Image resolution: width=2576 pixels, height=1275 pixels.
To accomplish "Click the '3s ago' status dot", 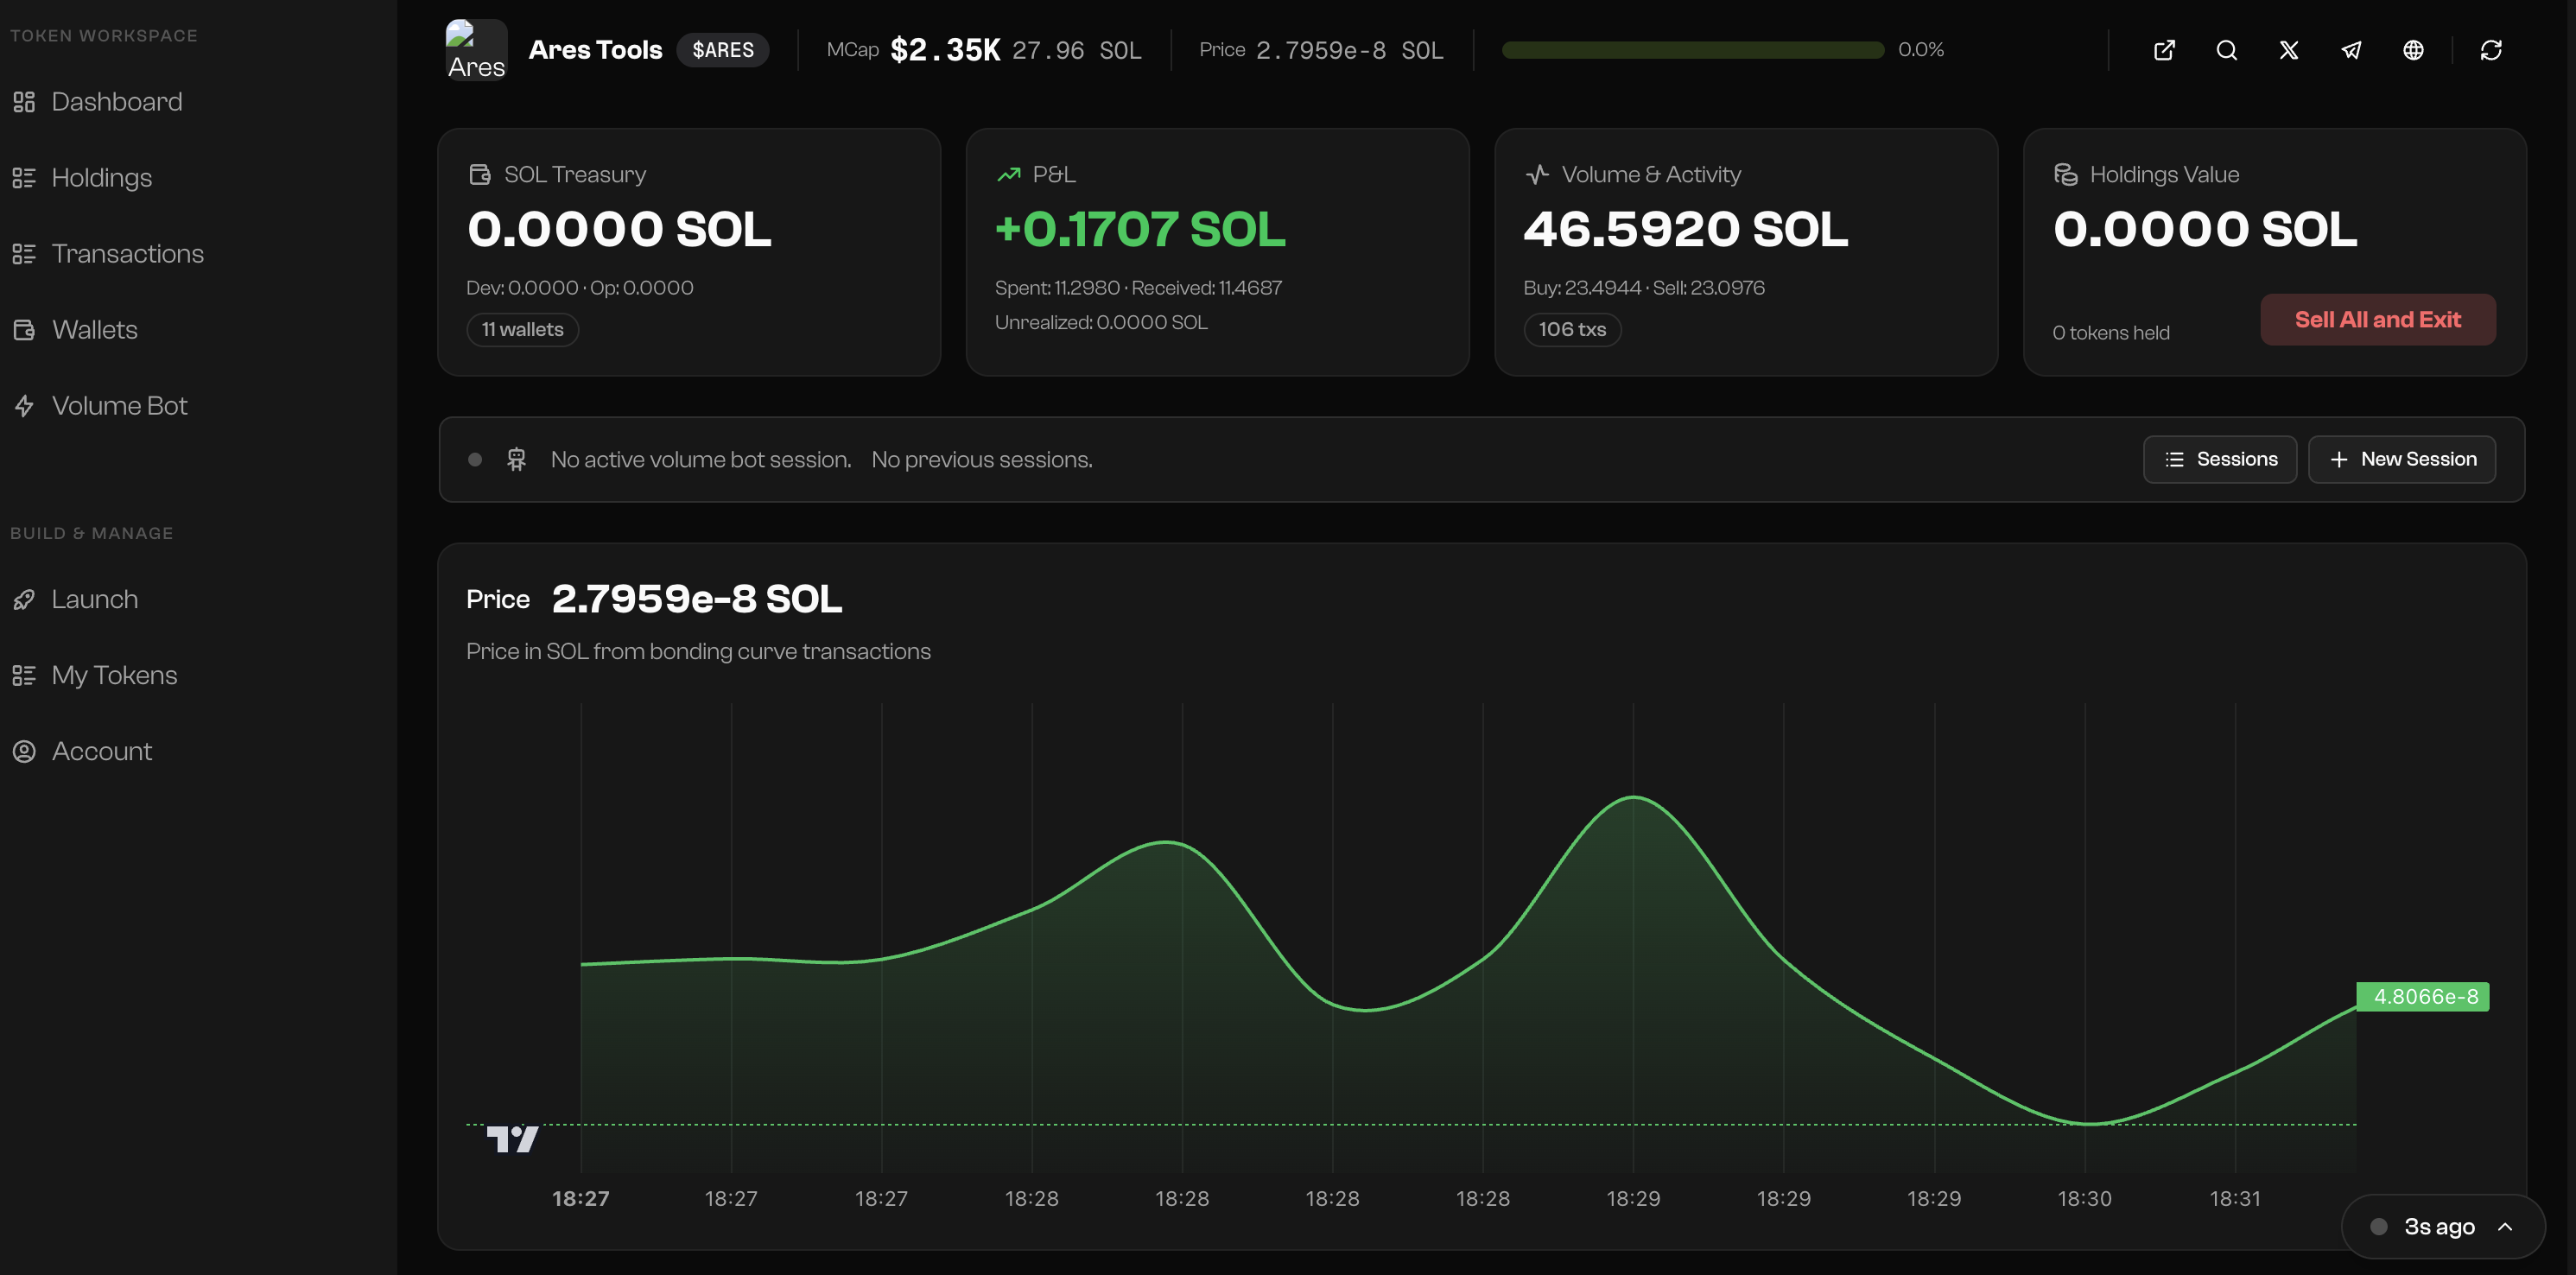I will click(x=2379, y=1227).
